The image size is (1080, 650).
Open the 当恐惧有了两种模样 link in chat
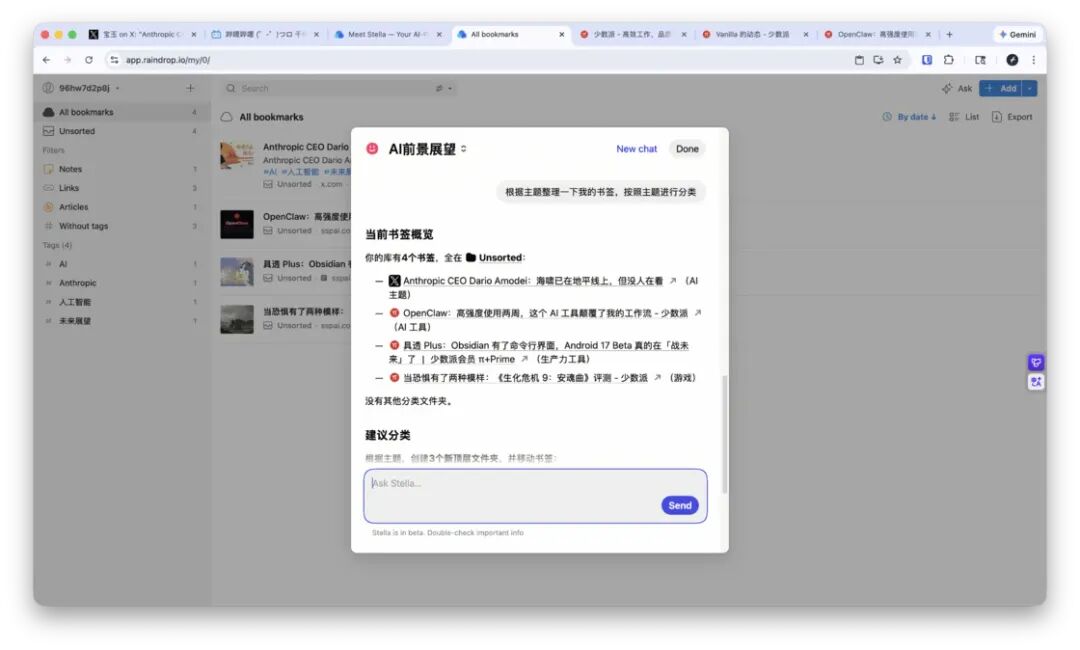pos(525,378)
